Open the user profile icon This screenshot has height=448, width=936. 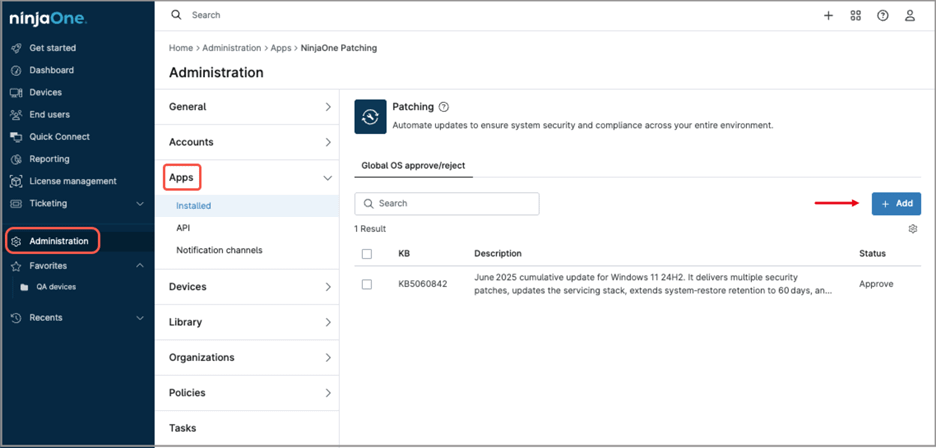(910, 16)
